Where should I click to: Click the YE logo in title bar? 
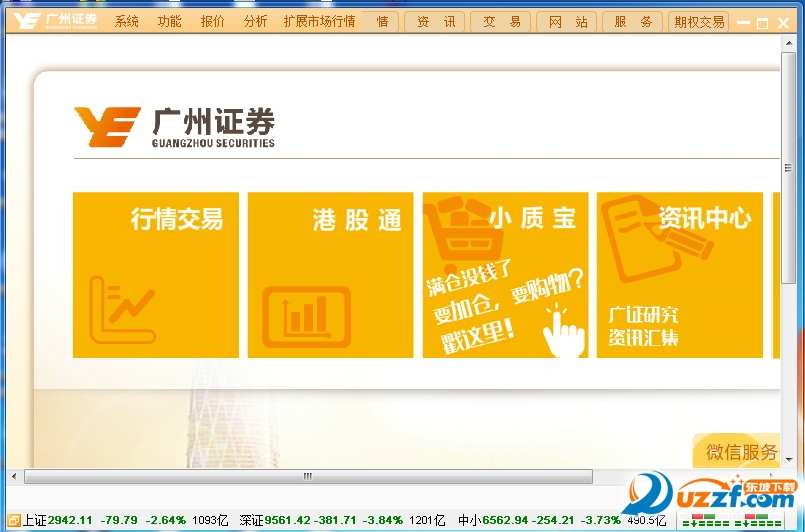26,21
